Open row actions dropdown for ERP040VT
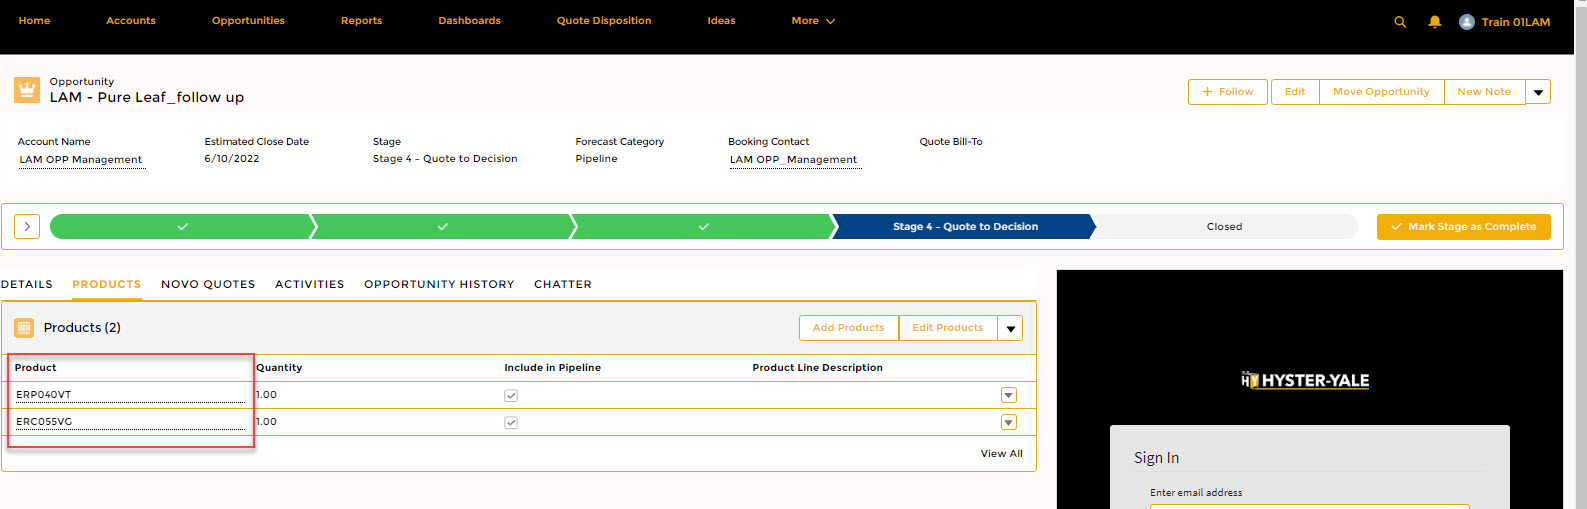This screenshot has width=1587, height=509. click(x=1009, y=396)
